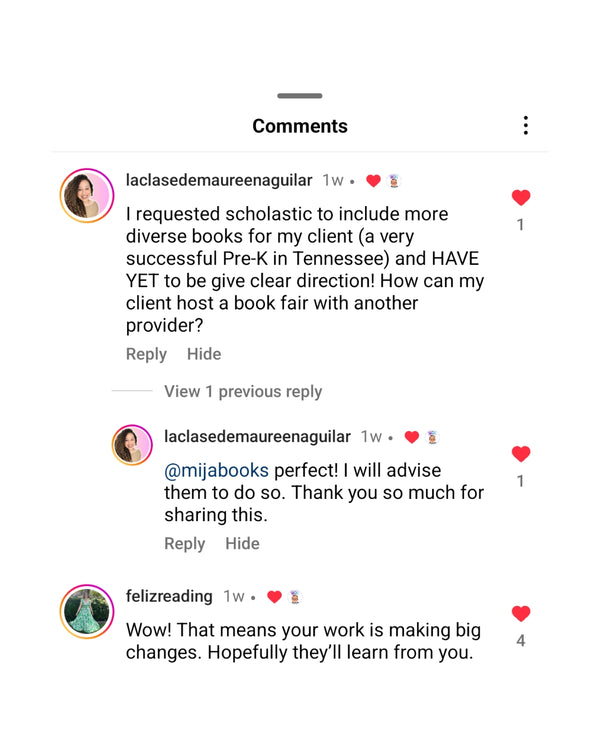Tap the heart badge beside top comment timestamp
Viewport: 600px width, 750px height.
pos(373,181)
